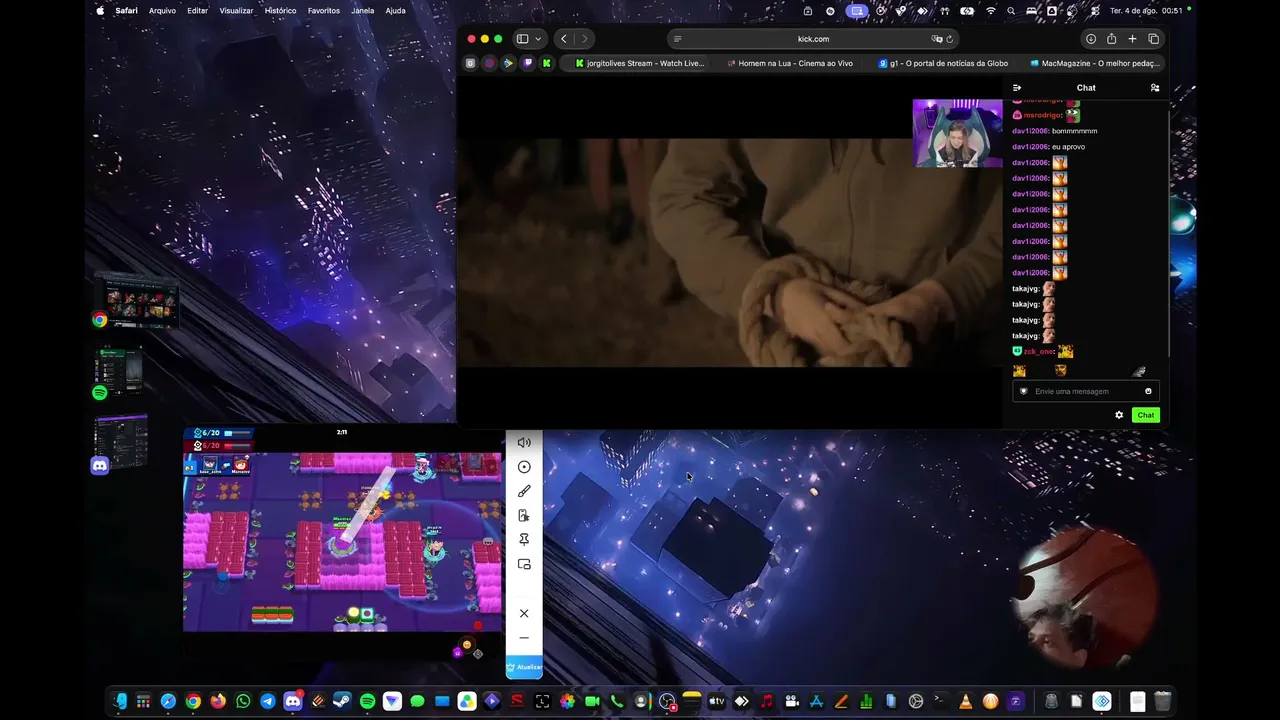Open Firefox from the Dock
The image size is (1280, 720).
[x=218, y=701]
